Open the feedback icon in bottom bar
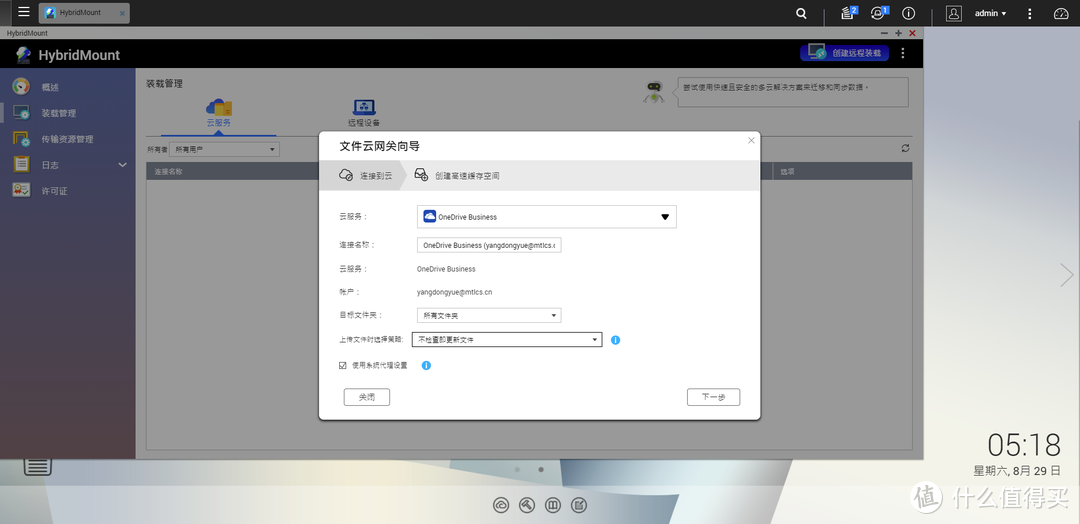 (x=579, y=505)
